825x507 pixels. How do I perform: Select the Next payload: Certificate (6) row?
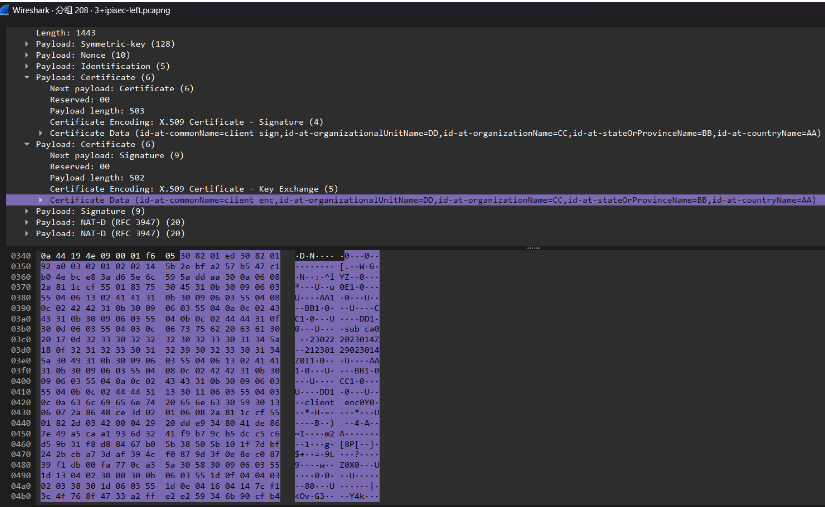pyautogui.click(x=122, y=88)
